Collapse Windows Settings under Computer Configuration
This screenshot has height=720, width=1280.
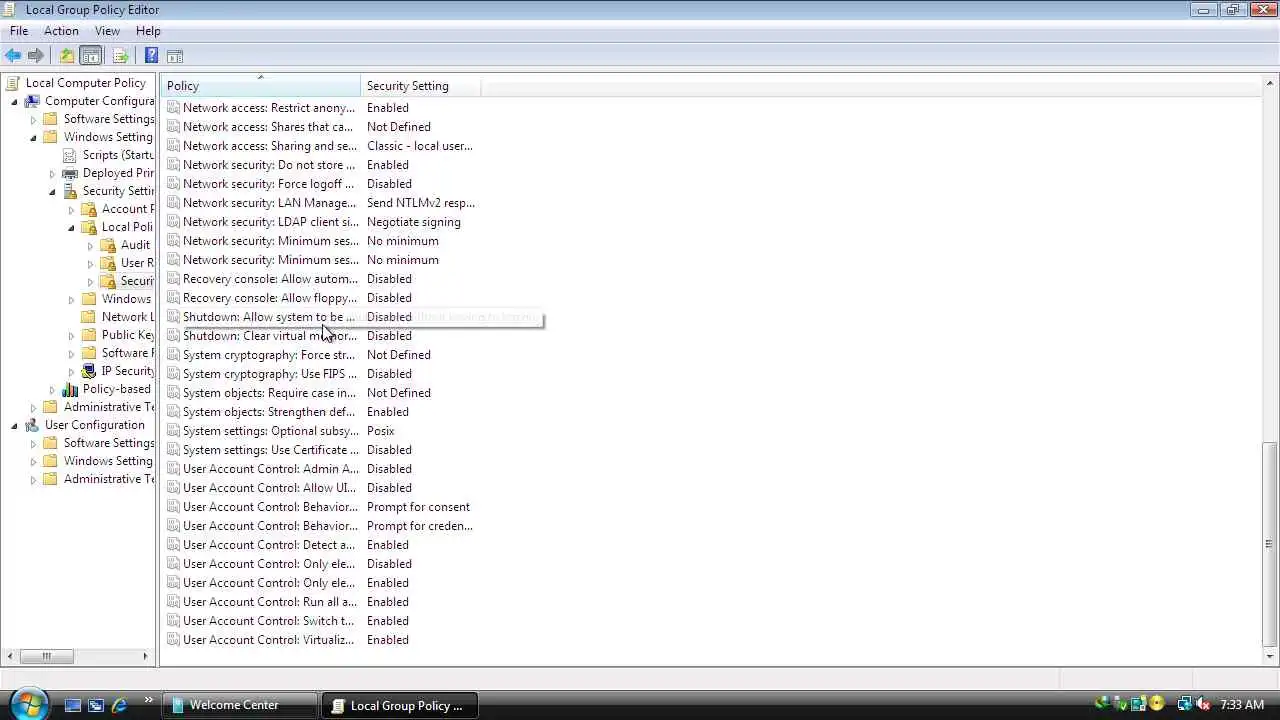point(33,137)
